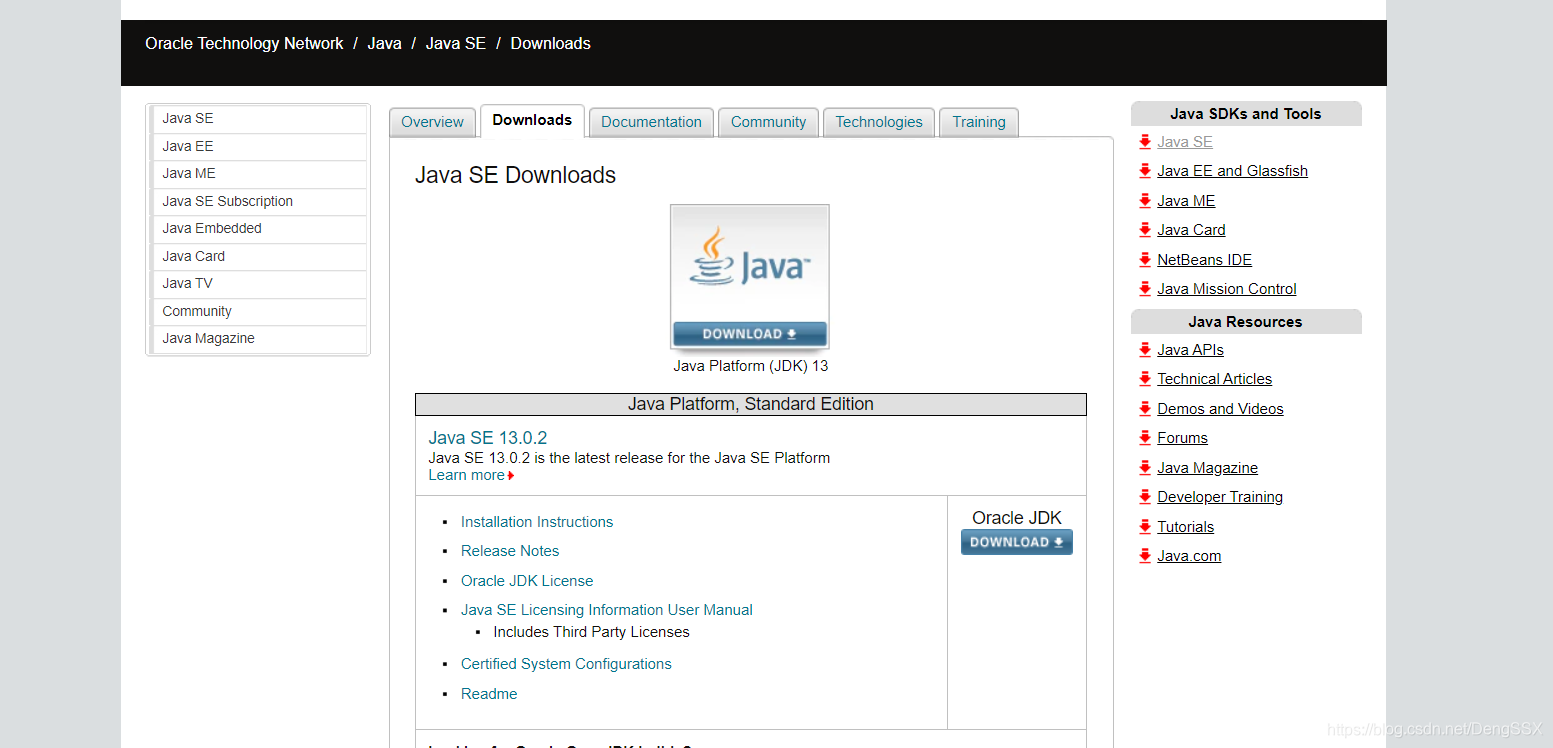Click the Java SE breadcrumb link
1553x748 pixels.
456,44
